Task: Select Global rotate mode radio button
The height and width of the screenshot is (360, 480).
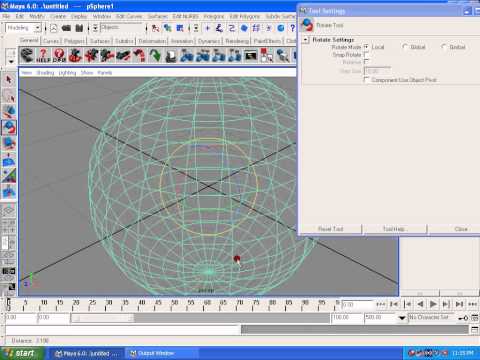Action: tap(405, 47)
